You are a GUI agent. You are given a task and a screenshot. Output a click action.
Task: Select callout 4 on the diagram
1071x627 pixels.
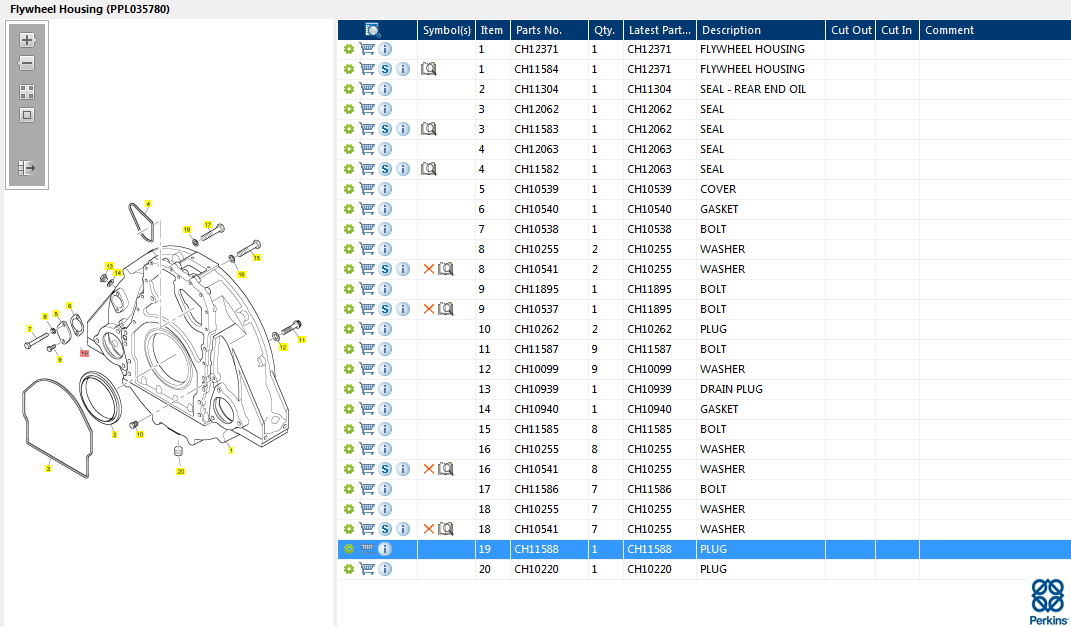tap(148, 204)
